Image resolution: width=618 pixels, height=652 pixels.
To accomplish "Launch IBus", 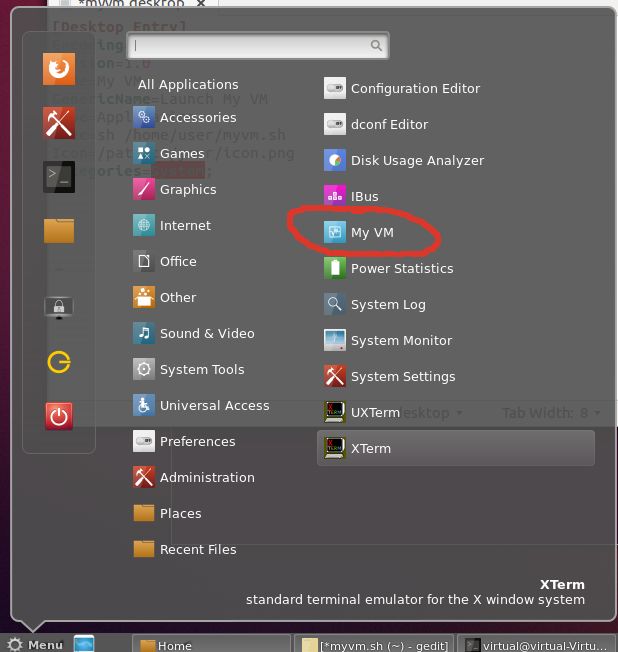I will click(351, 196).
